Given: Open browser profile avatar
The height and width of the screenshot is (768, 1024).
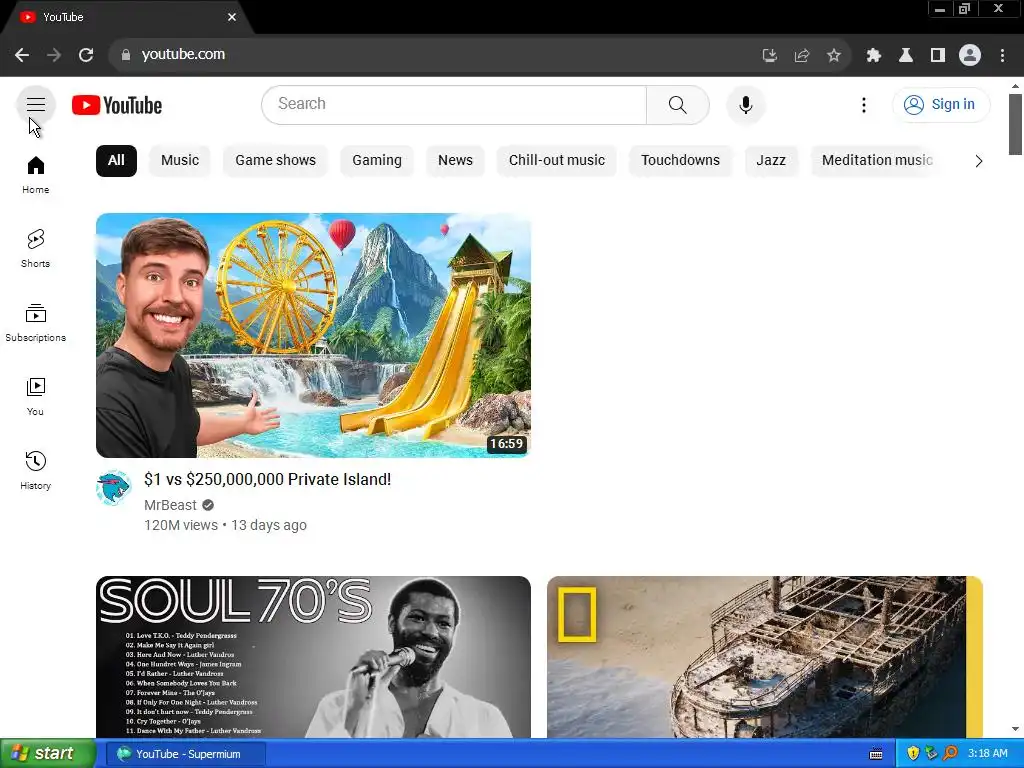Looking at the screenshot, I should [970, 56].
